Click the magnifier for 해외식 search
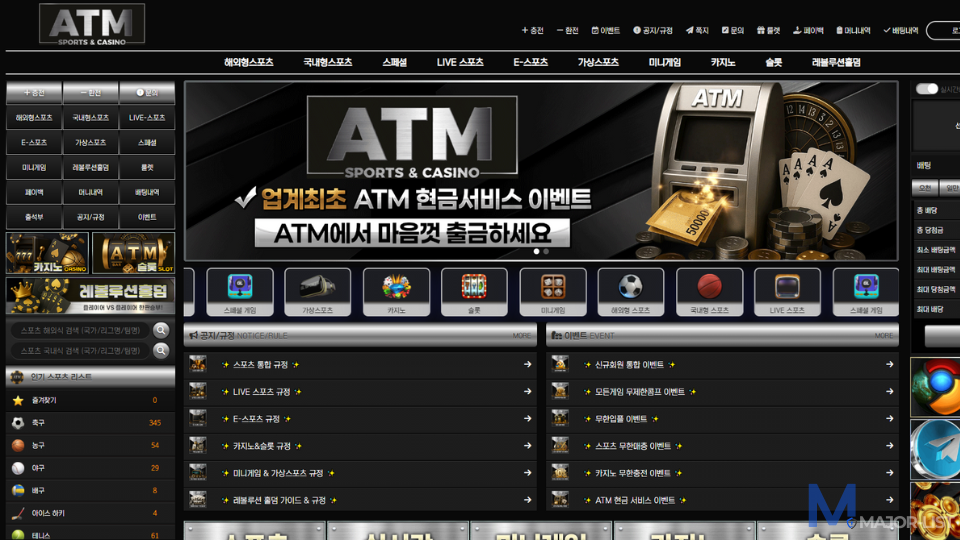Screen dimensions: 960x540 [161, 330]
